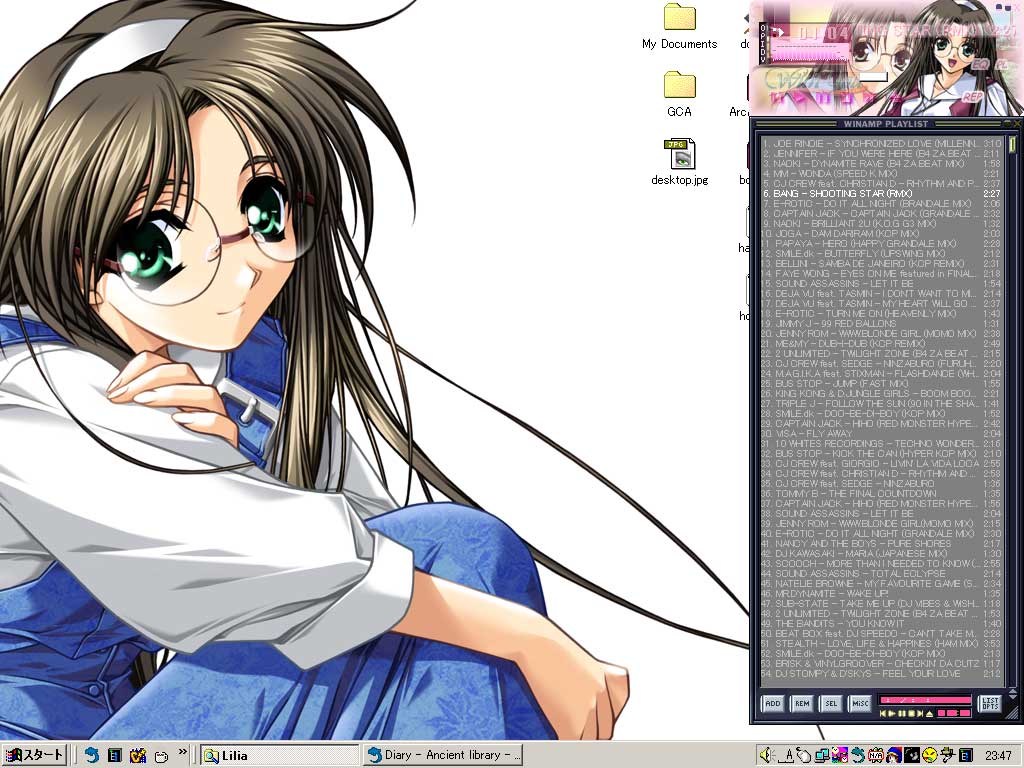Screen dimensions: 1024x768
Task: Click the network computers tray icon
Action: point(822,756)
